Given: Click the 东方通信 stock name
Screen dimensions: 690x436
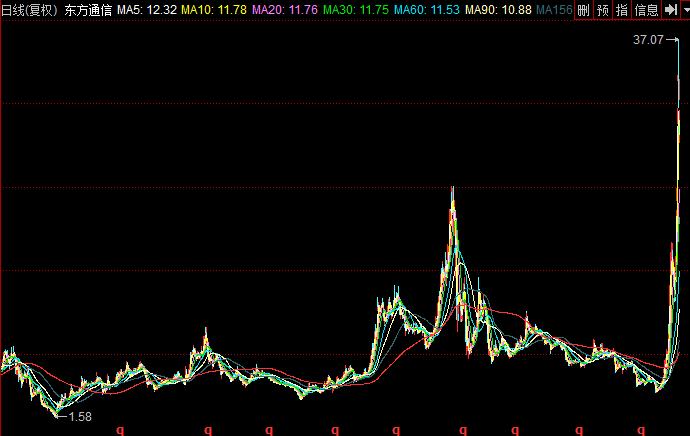Looking at the screenshot, I should click(x=88, y=10).
